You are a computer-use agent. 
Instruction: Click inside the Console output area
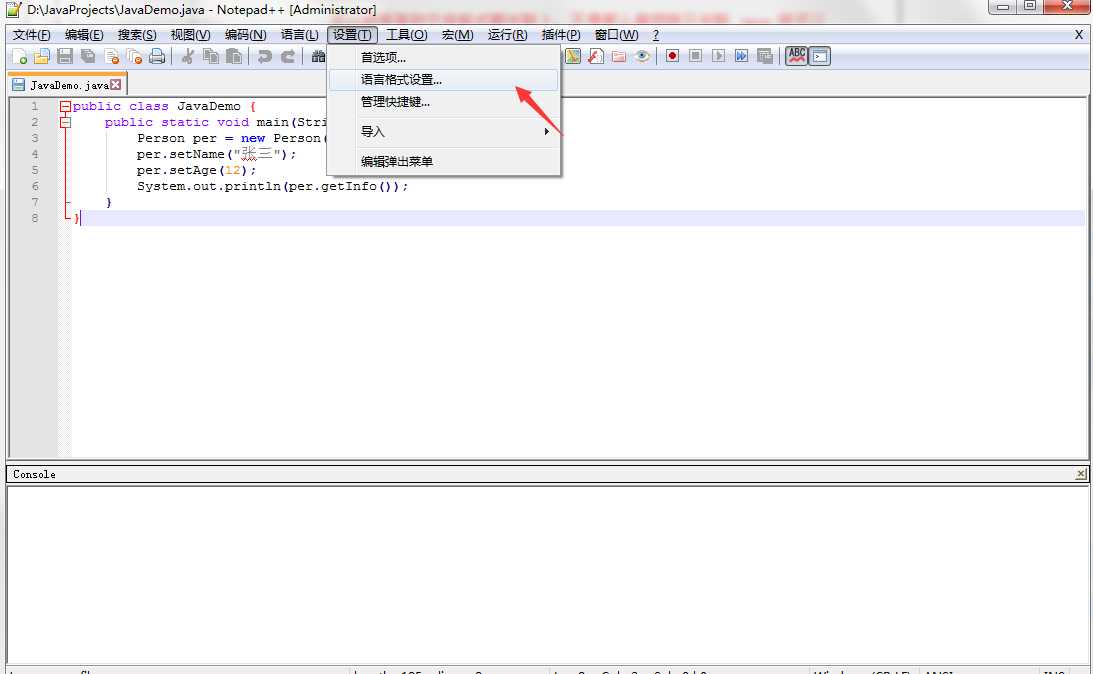[547, 574]
